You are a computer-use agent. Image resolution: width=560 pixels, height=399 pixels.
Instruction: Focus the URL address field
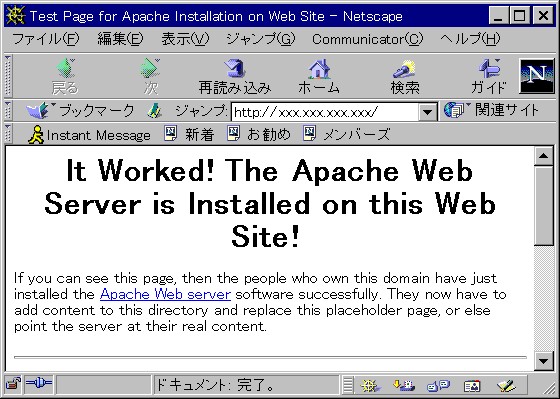coord(325,112)
